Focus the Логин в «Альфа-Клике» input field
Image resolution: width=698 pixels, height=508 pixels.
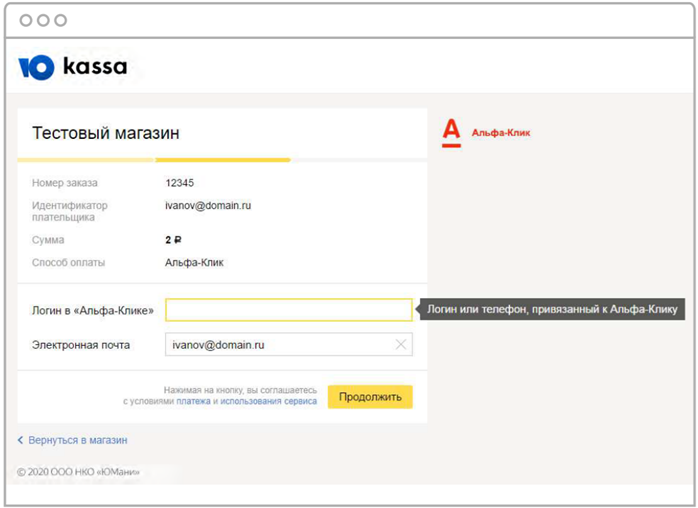[288, 310]
